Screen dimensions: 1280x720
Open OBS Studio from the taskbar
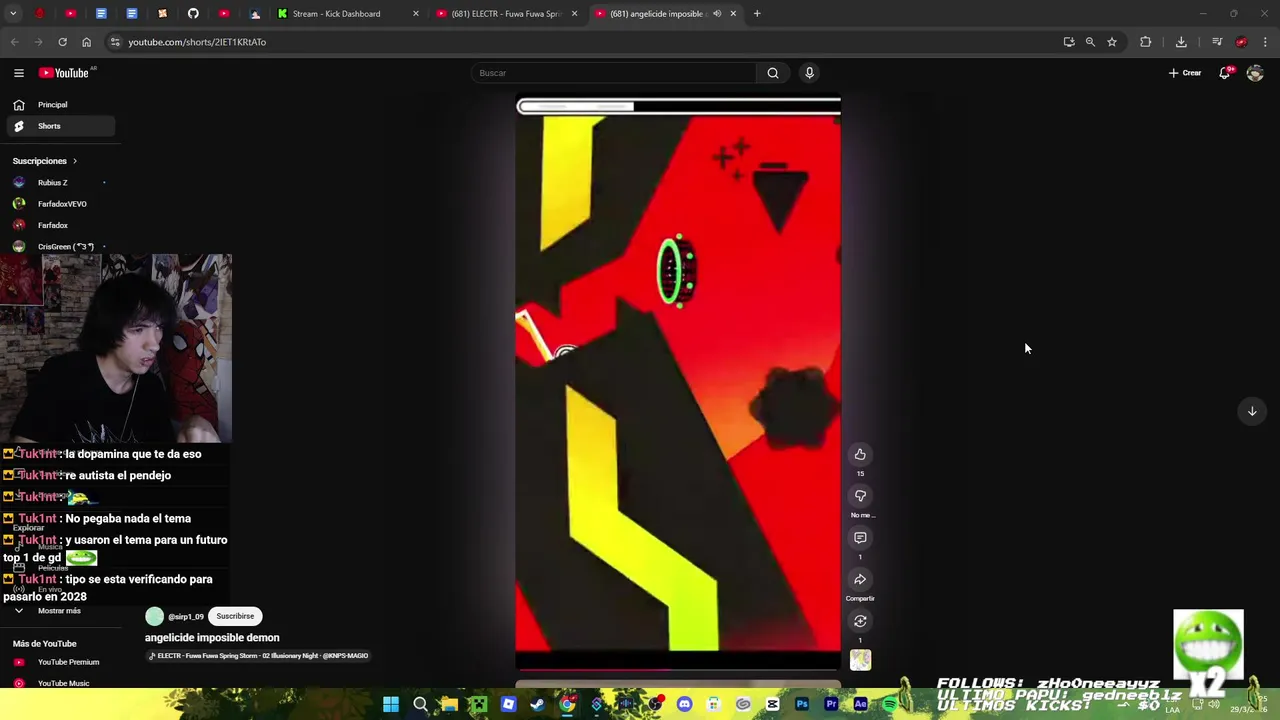655,704
